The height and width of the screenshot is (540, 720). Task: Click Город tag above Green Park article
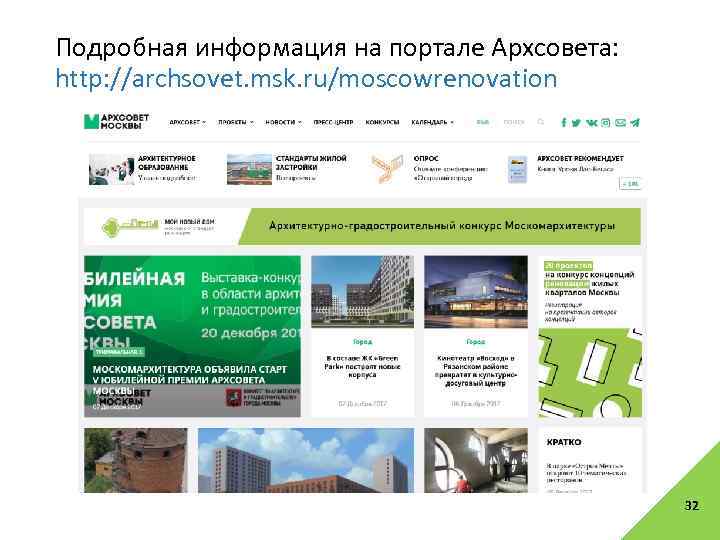point(362,342)
